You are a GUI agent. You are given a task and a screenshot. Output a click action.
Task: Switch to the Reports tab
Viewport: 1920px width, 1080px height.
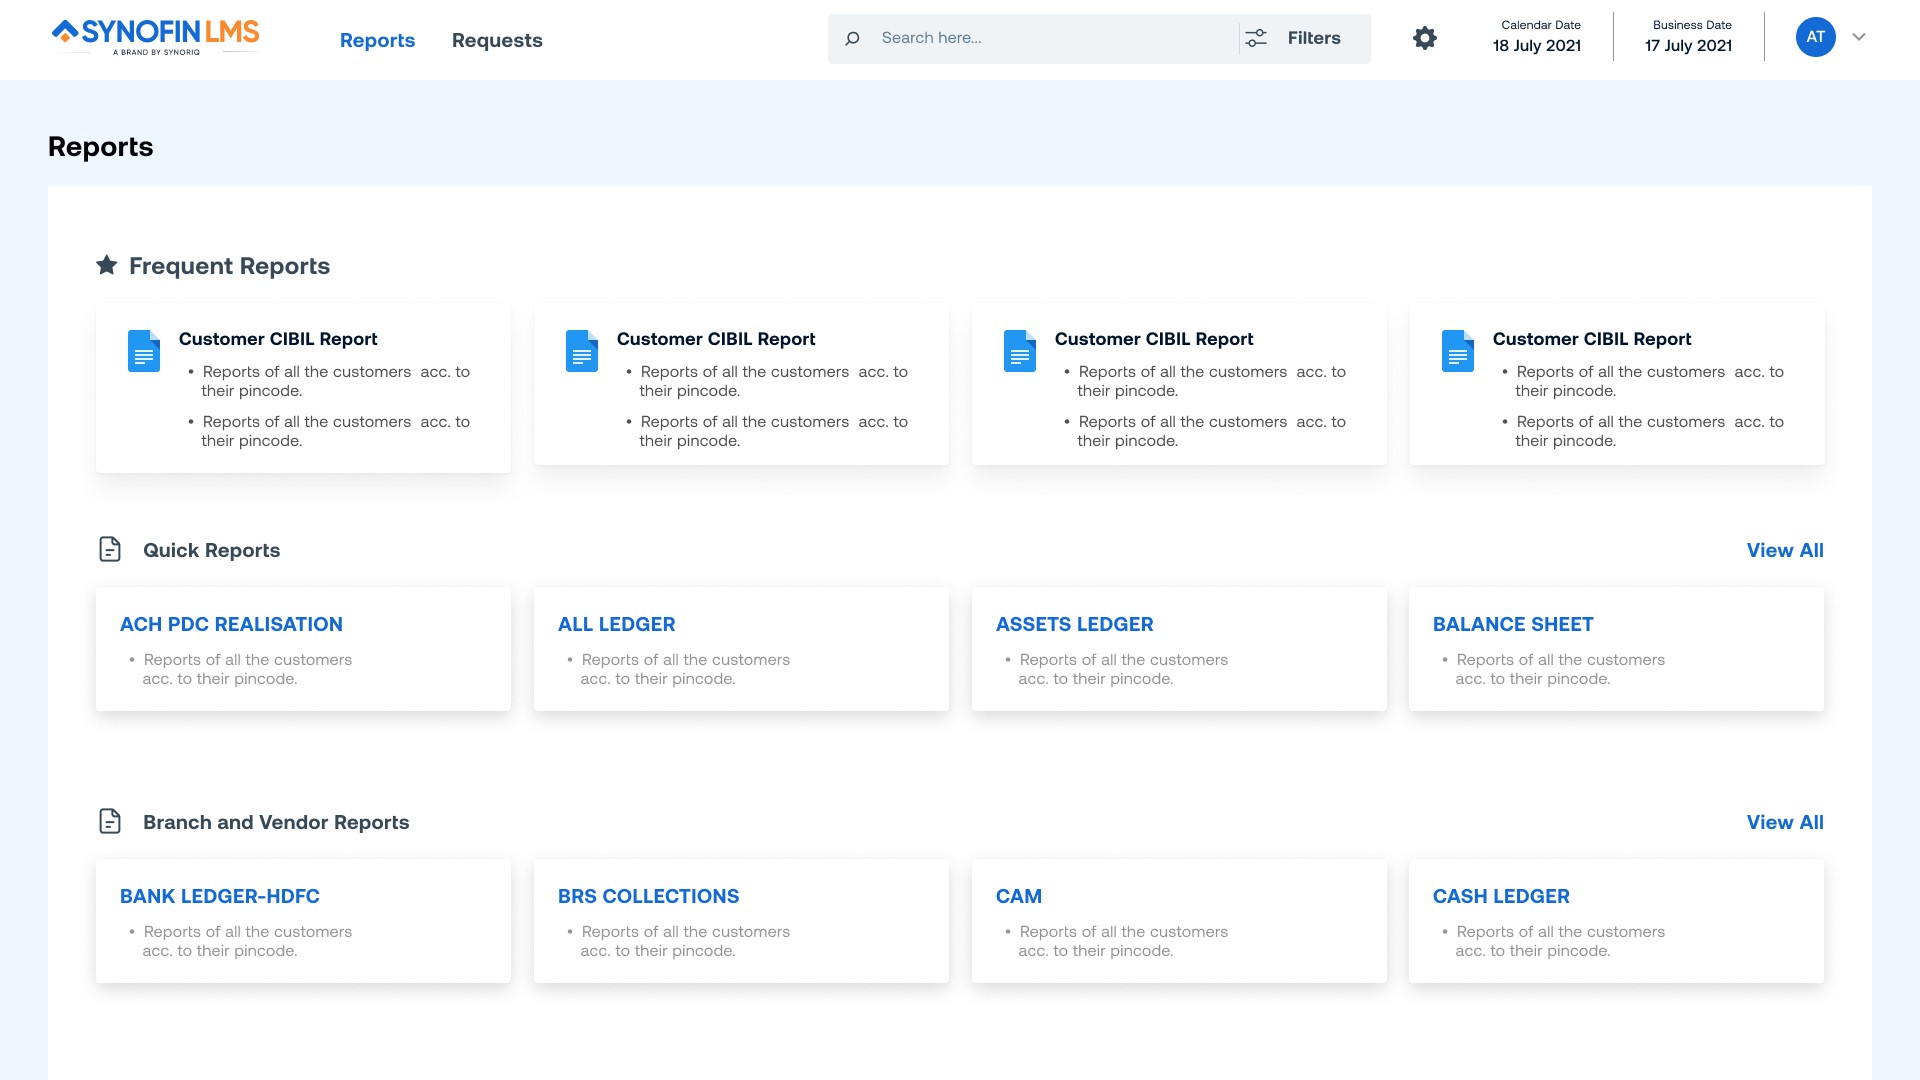tap(377, 40)
